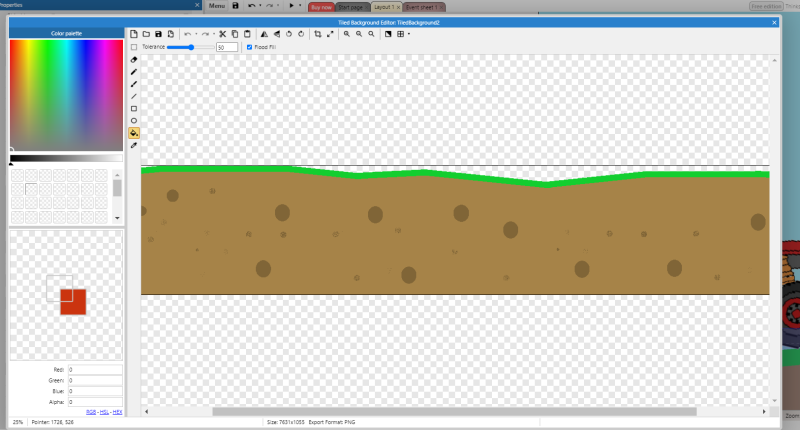Mirror the image horizontally

(x=264, y=34)
